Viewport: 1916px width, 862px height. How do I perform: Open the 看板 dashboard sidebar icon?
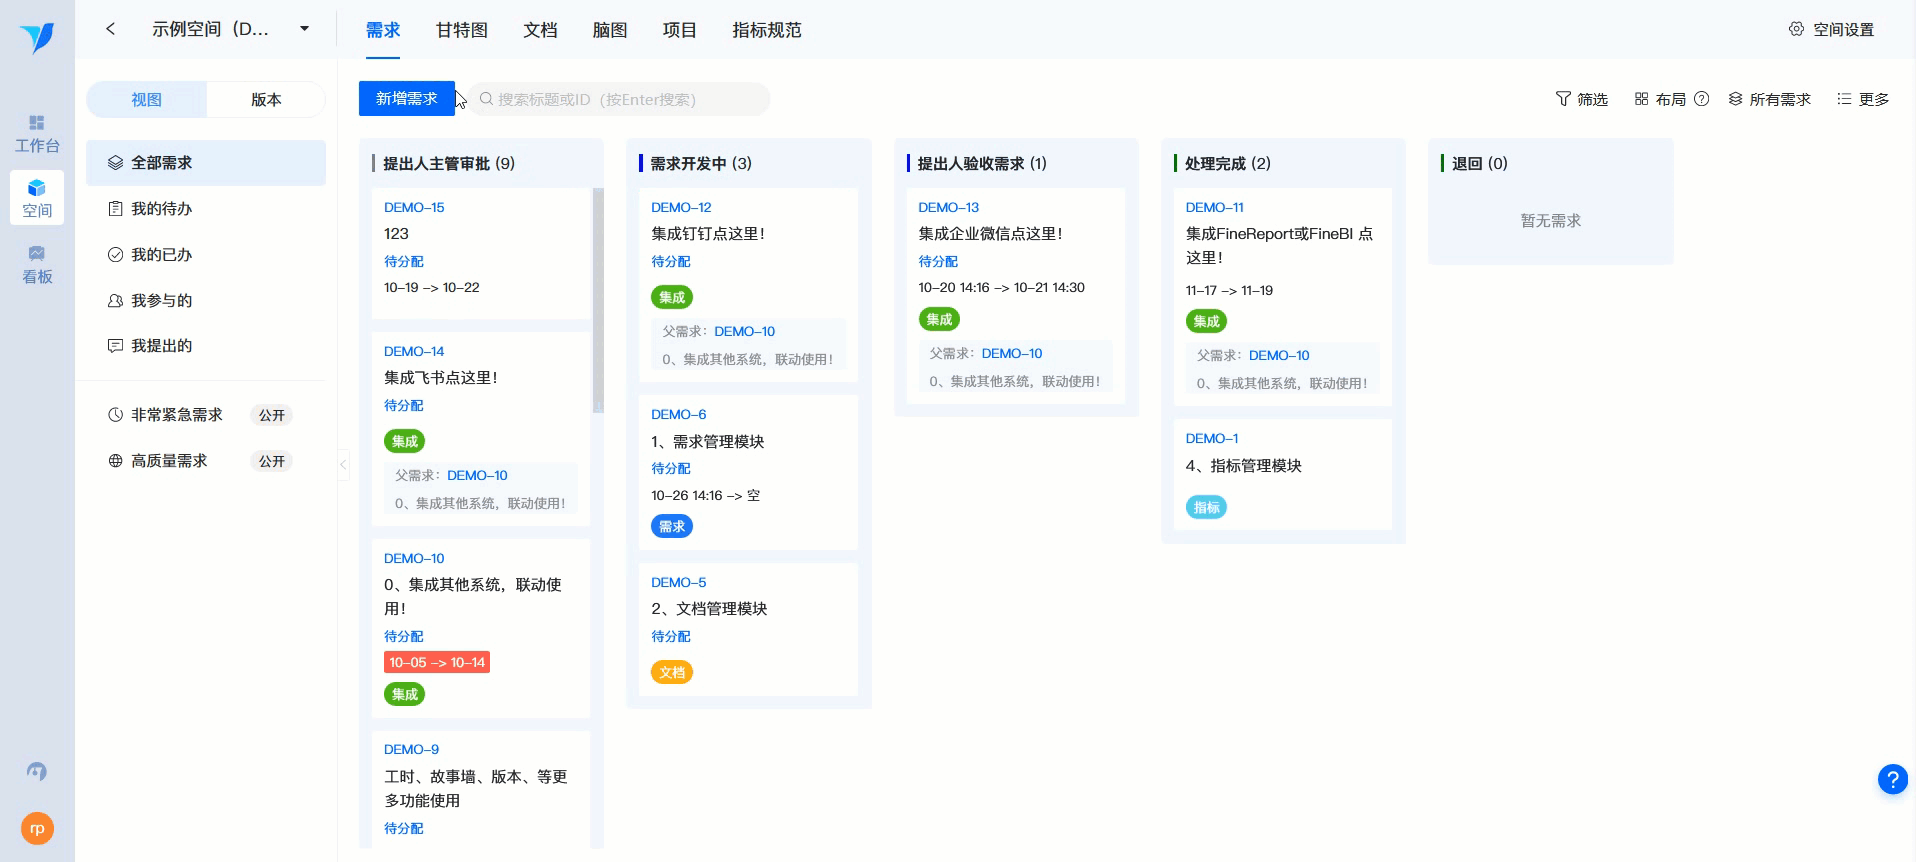click(37, 265)
